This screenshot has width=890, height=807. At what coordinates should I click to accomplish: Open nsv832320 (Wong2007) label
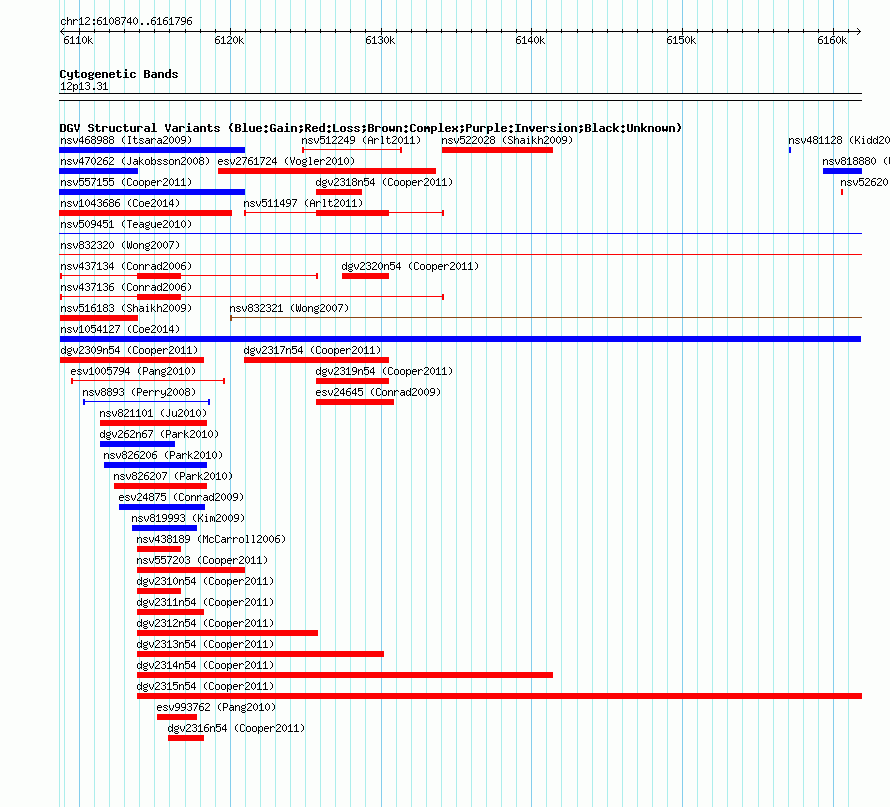pos(120,245)
